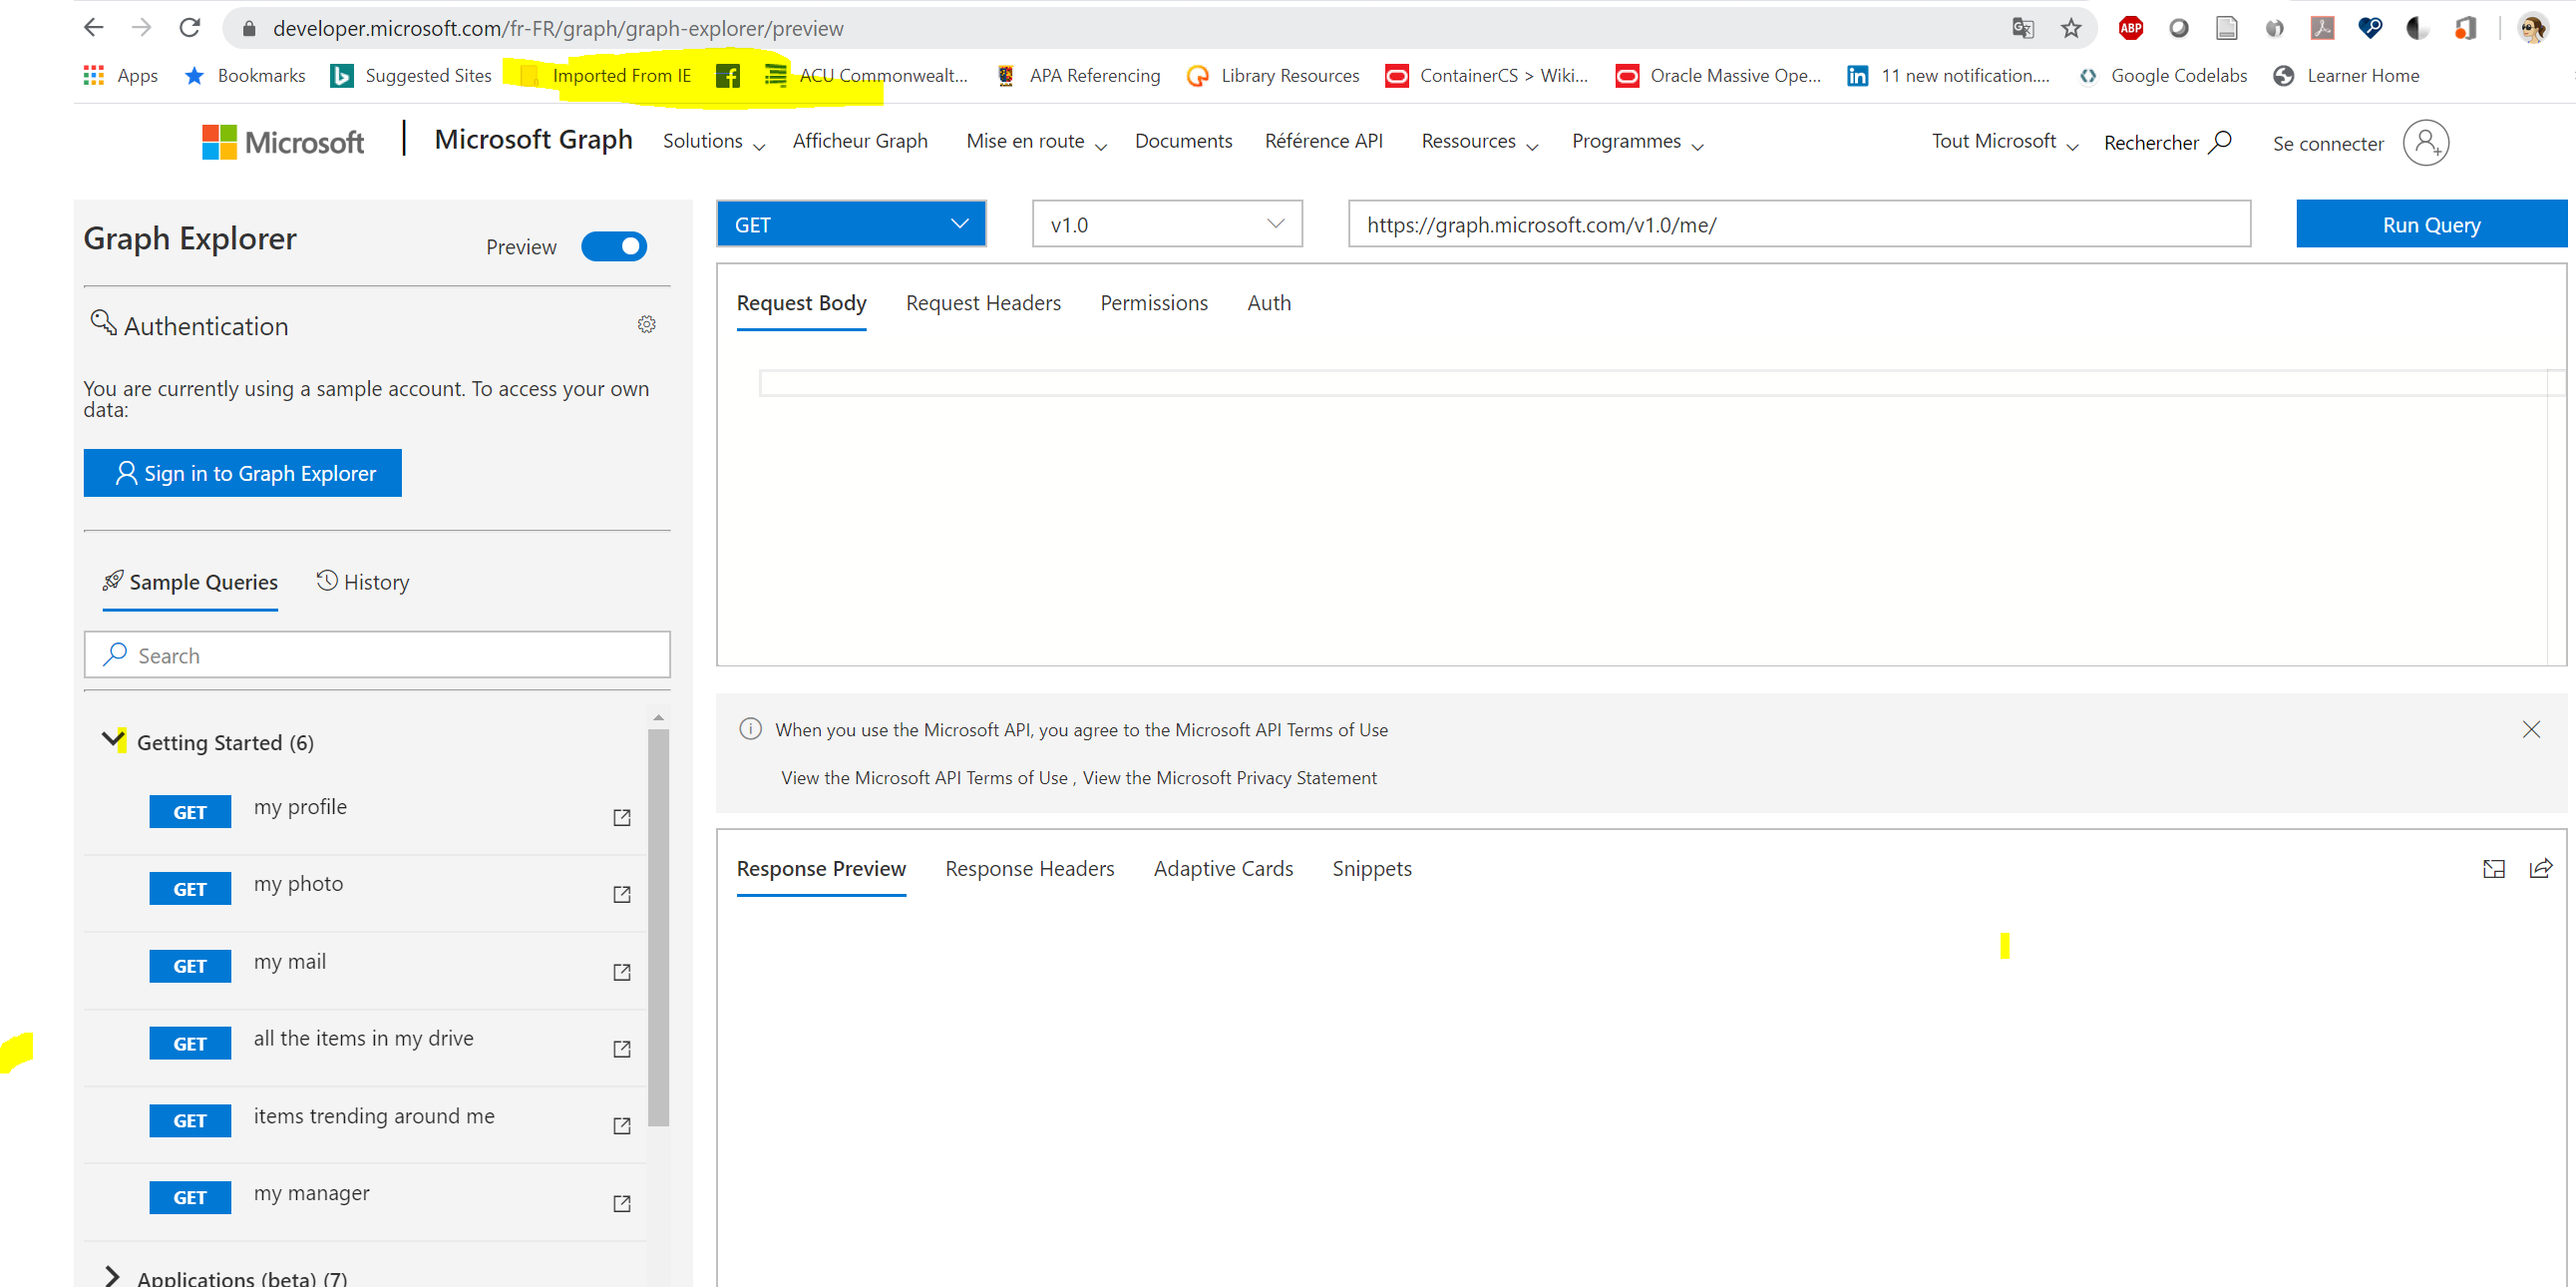Bookmark this page using the star icon
Image resolution: width=2576 pixels, height=1287 pixels.
[2071, 27]
